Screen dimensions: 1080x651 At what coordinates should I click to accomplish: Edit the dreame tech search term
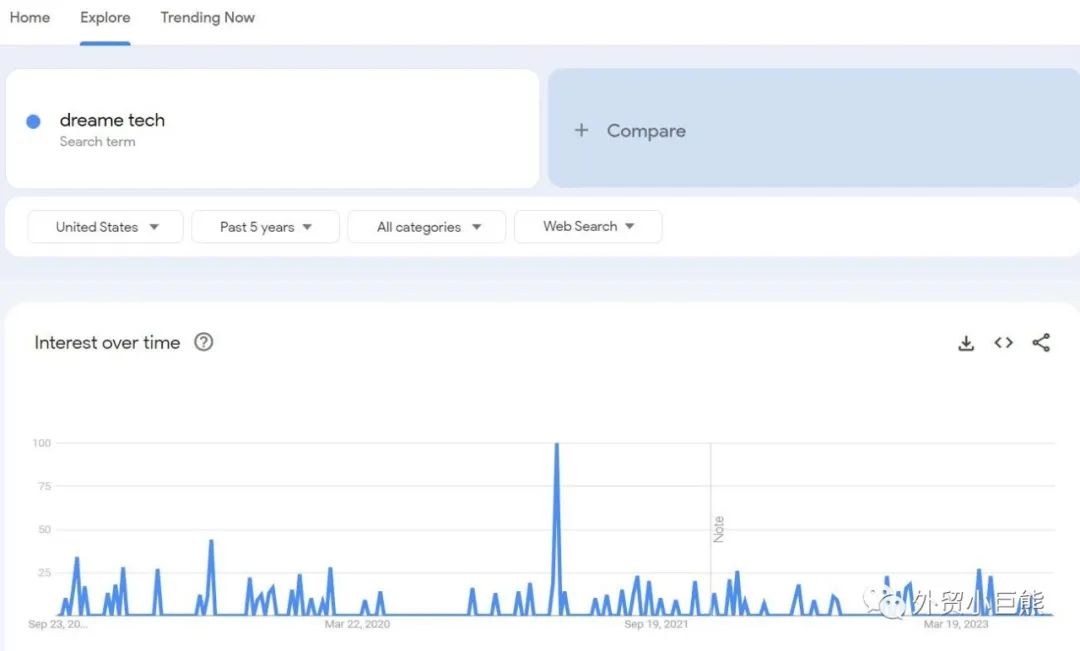[x=112, y=120]
